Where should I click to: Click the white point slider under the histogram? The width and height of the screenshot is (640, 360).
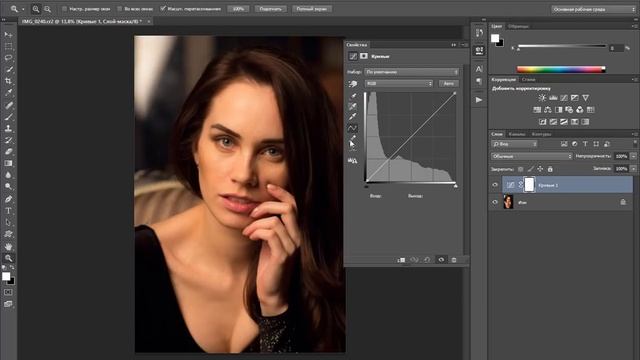point(456,186)
